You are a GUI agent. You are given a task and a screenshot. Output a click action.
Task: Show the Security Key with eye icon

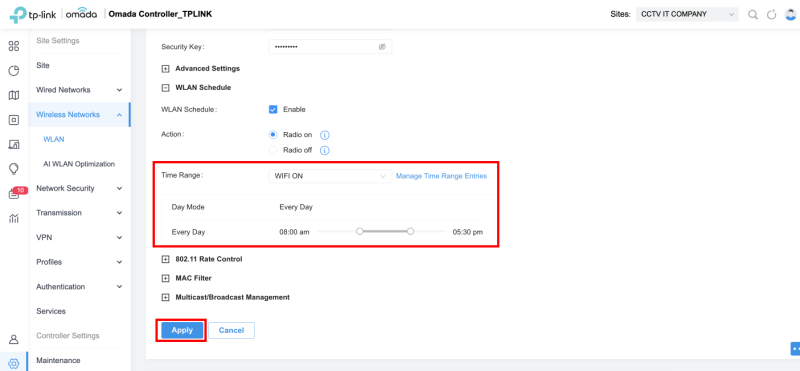[382, 46]
